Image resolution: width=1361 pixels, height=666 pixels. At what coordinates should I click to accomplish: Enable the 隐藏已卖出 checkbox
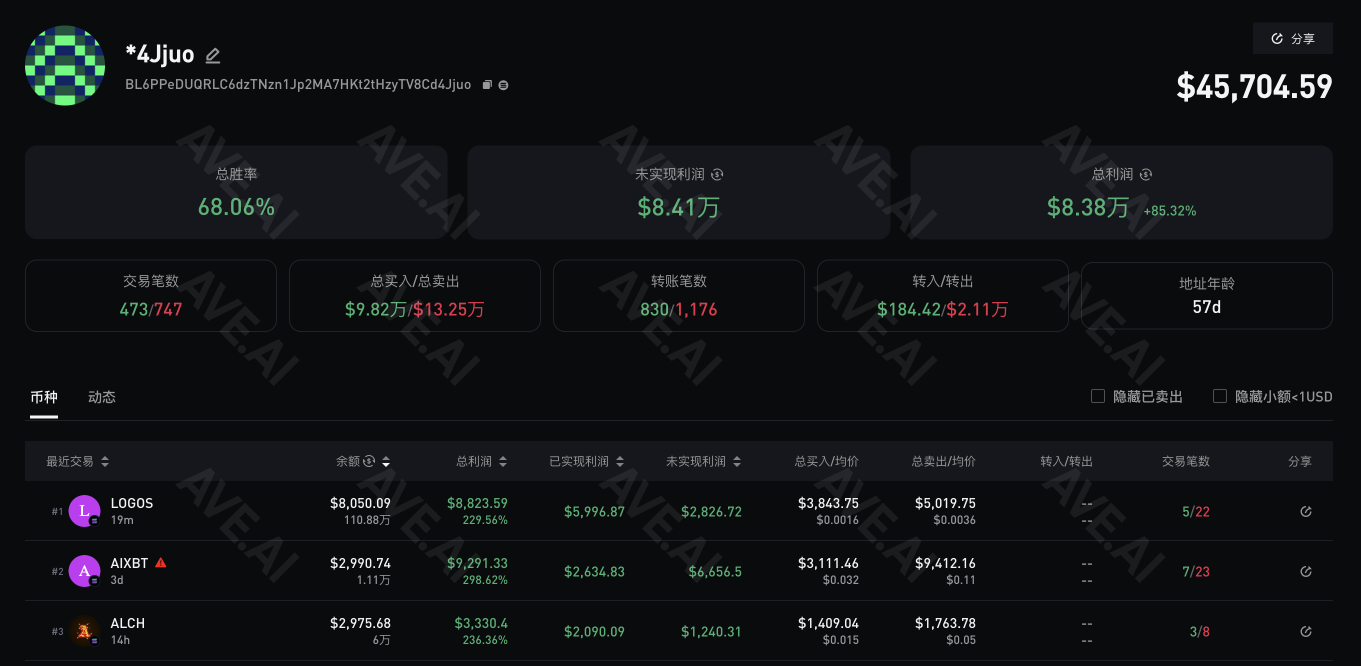[x=1098, y=396]
